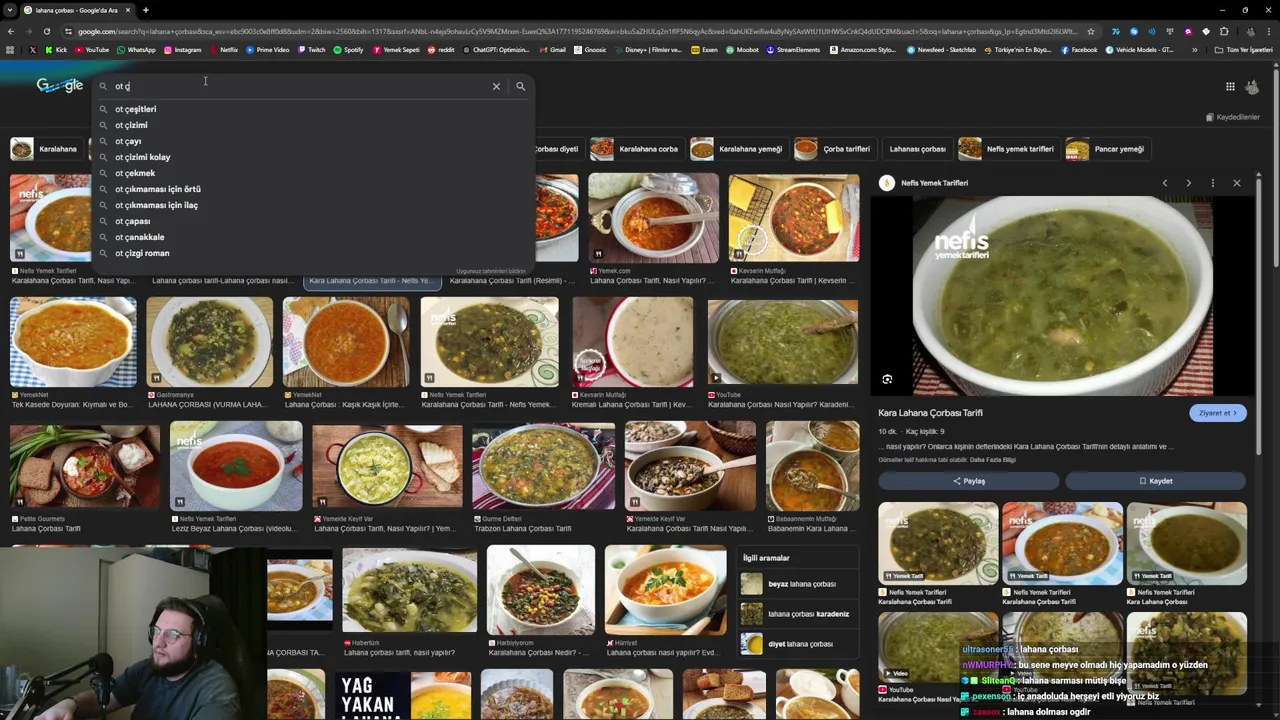Click the Paylaş share button
This screenshot has height=720, width=1280.
968,481
